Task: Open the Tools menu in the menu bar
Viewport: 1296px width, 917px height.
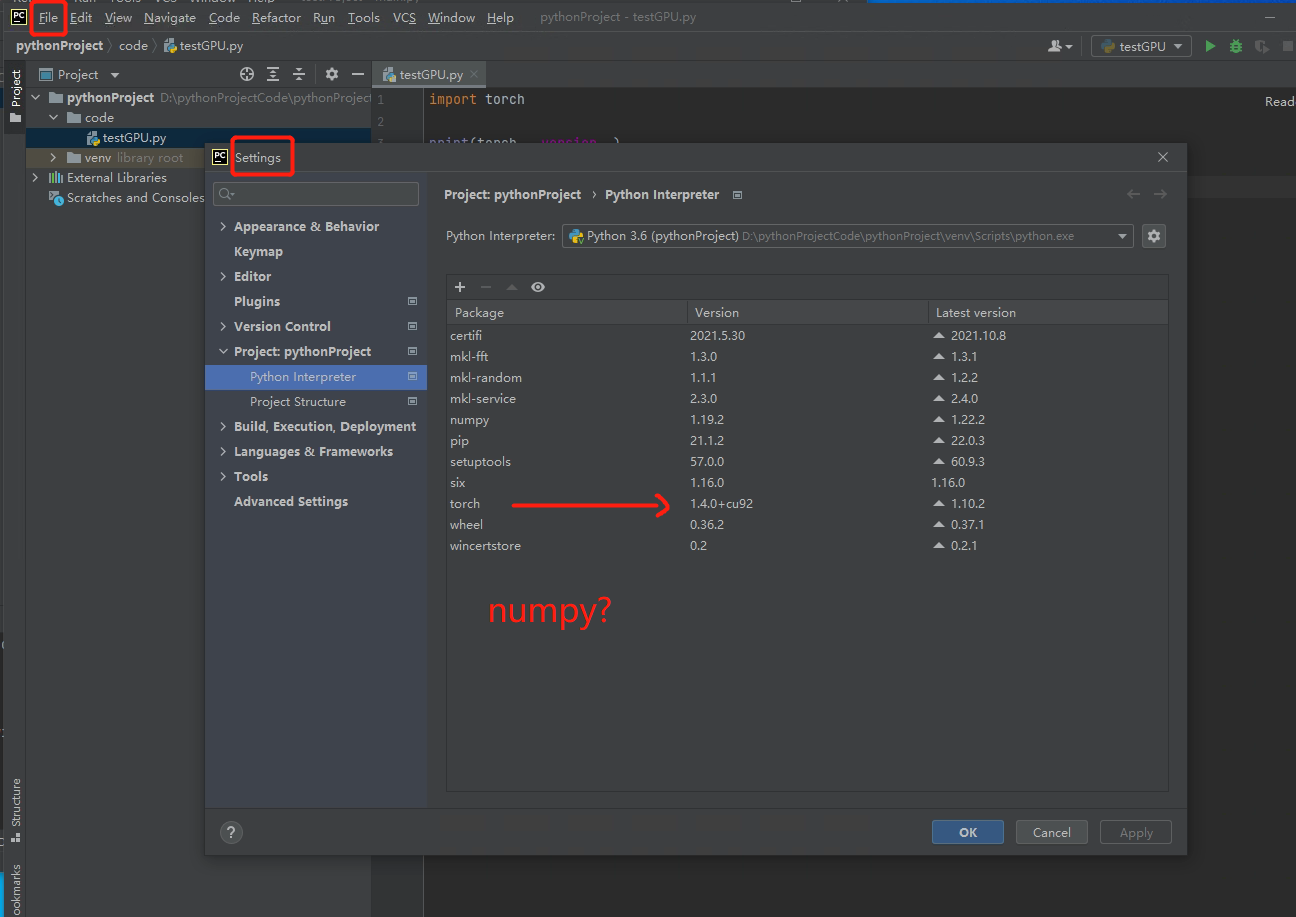Action: tap(363, 18)
